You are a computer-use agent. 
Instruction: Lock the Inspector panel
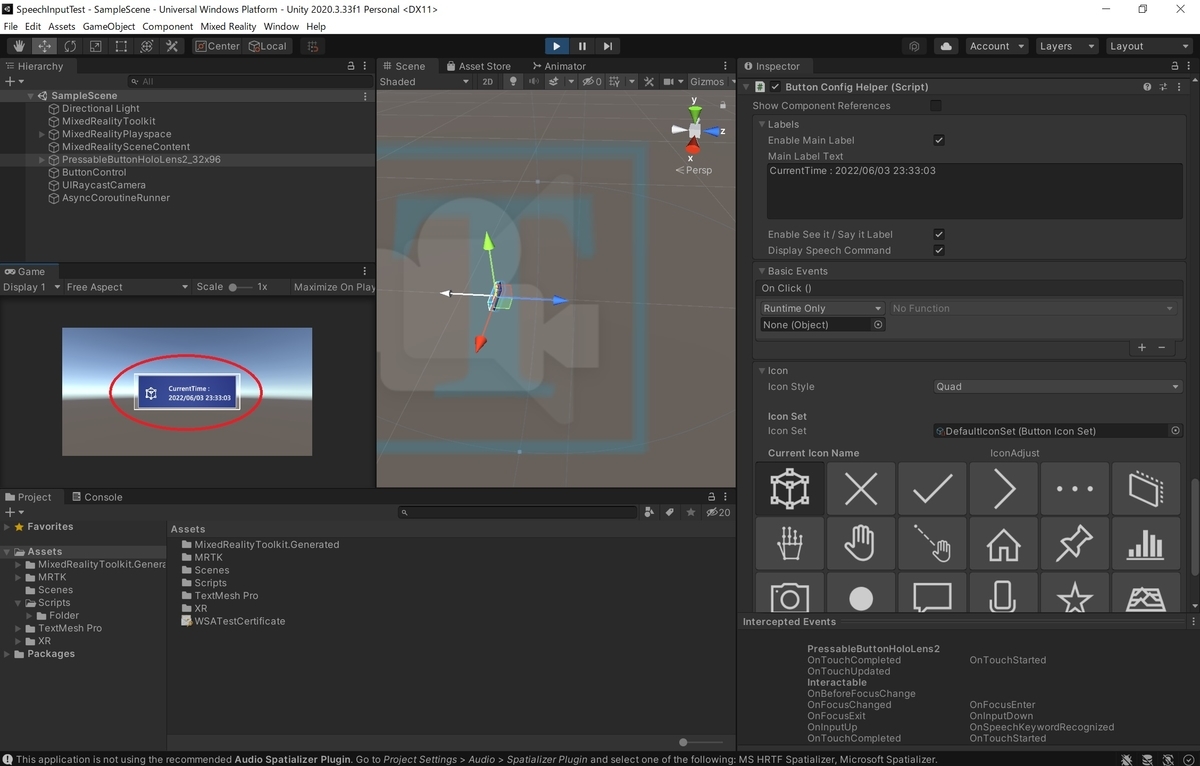coord(1174,66)
